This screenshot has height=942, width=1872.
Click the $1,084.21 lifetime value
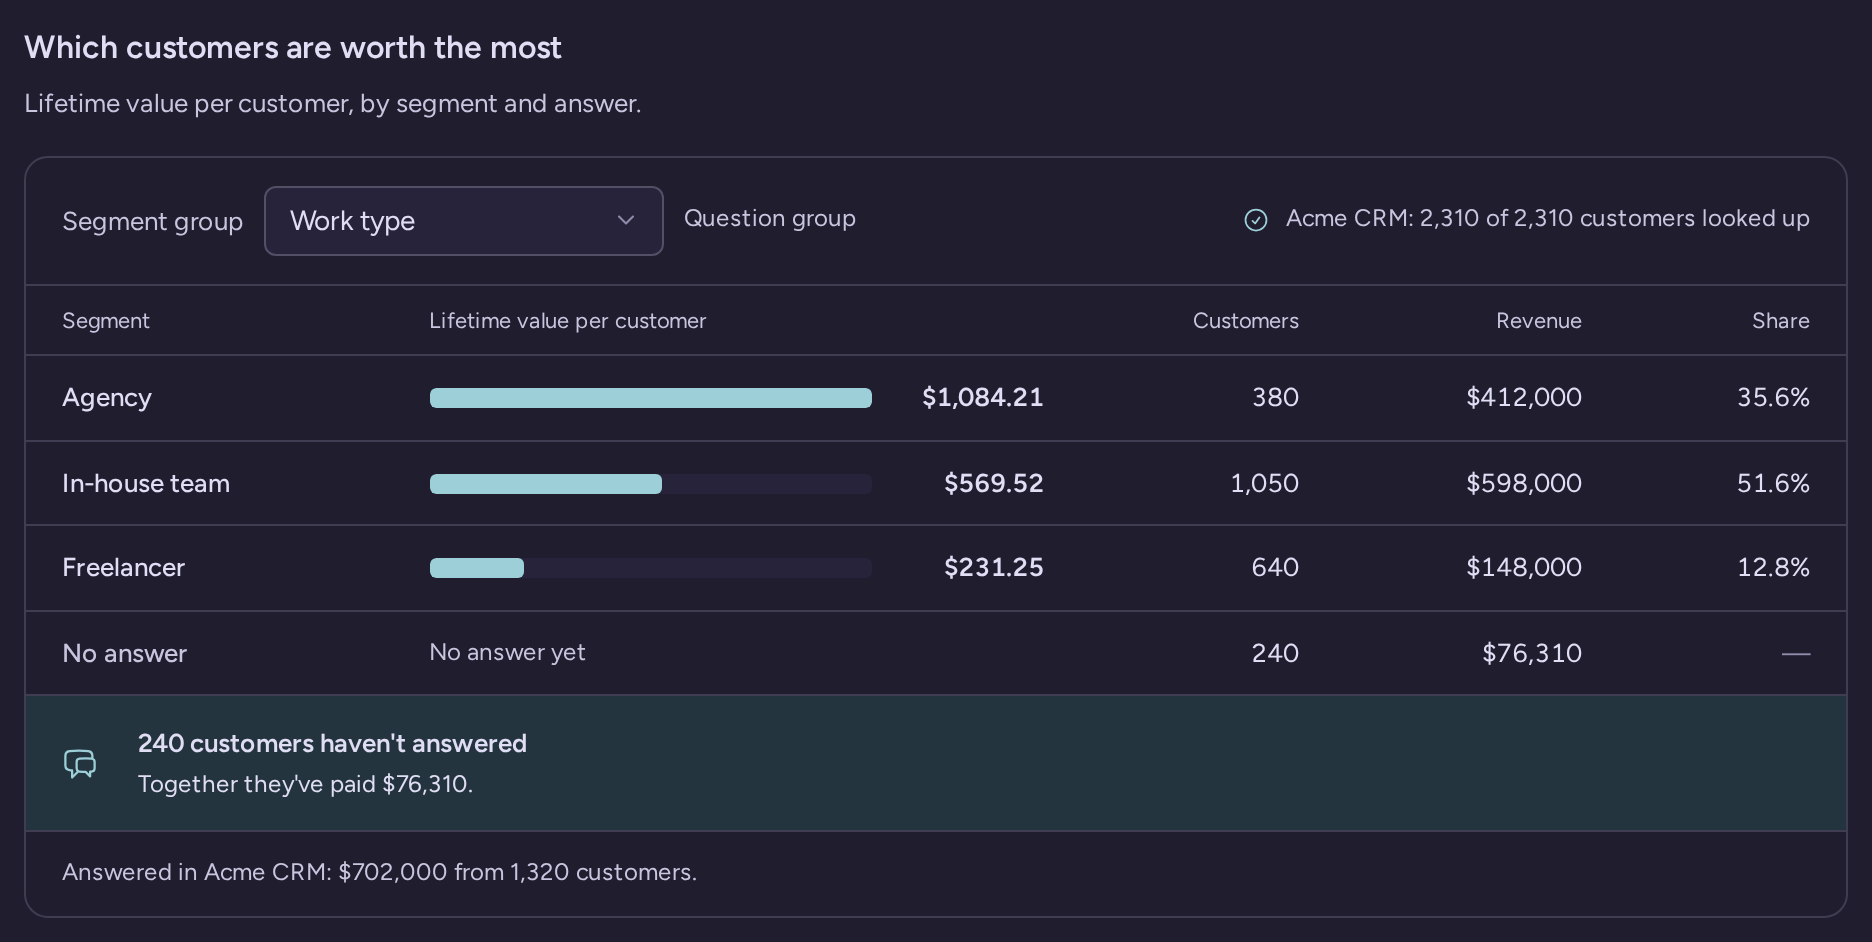click(983, 398)
